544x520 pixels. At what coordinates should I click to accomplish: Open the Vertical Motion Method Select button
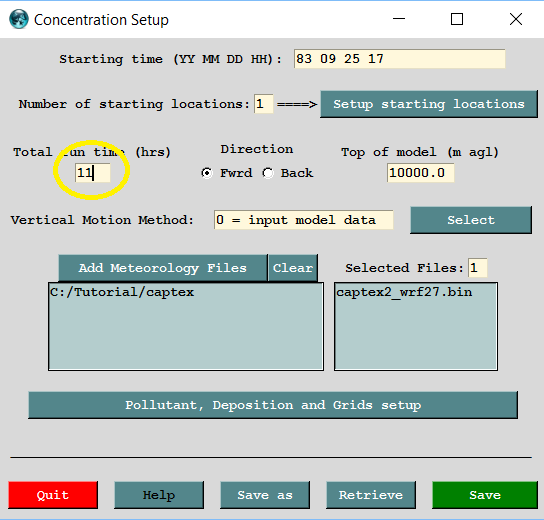[x=471, y=220]
